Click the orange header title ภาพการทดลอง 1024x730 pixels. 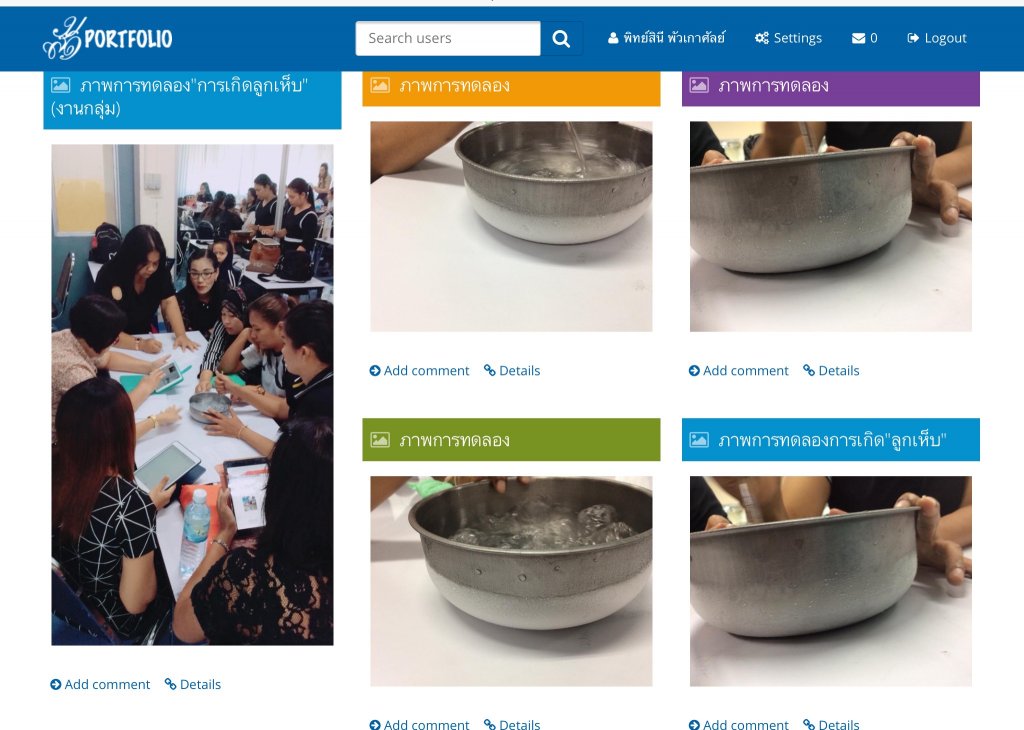click(x=455, y=86)
